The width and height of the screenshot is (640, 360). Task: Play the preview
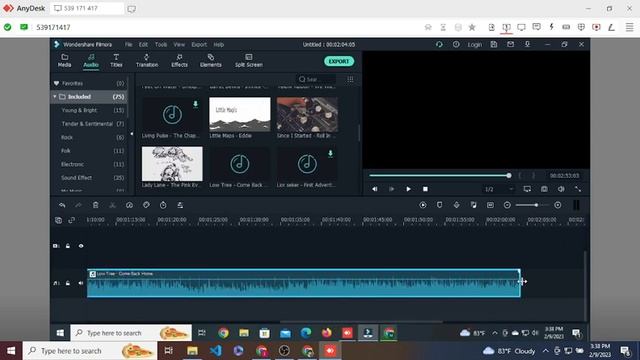pos(408,189)
